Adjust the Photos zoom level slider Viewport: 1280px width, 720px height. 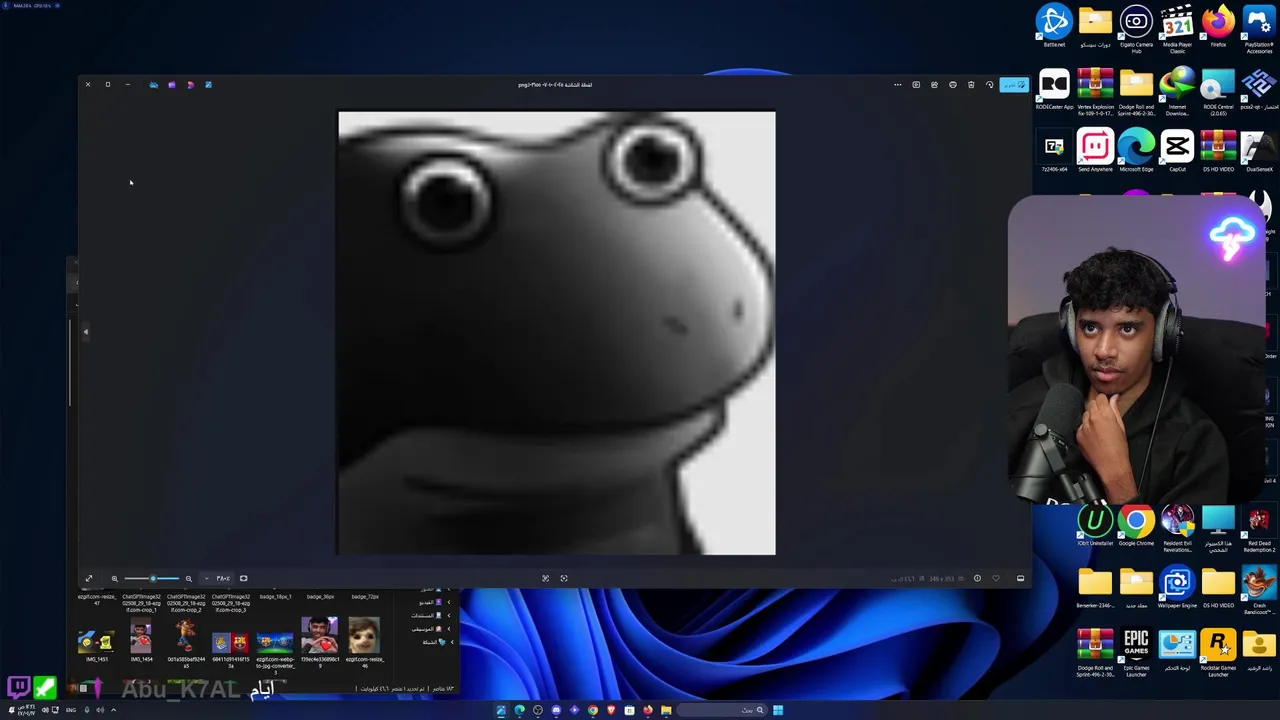(x=152, y=578)
